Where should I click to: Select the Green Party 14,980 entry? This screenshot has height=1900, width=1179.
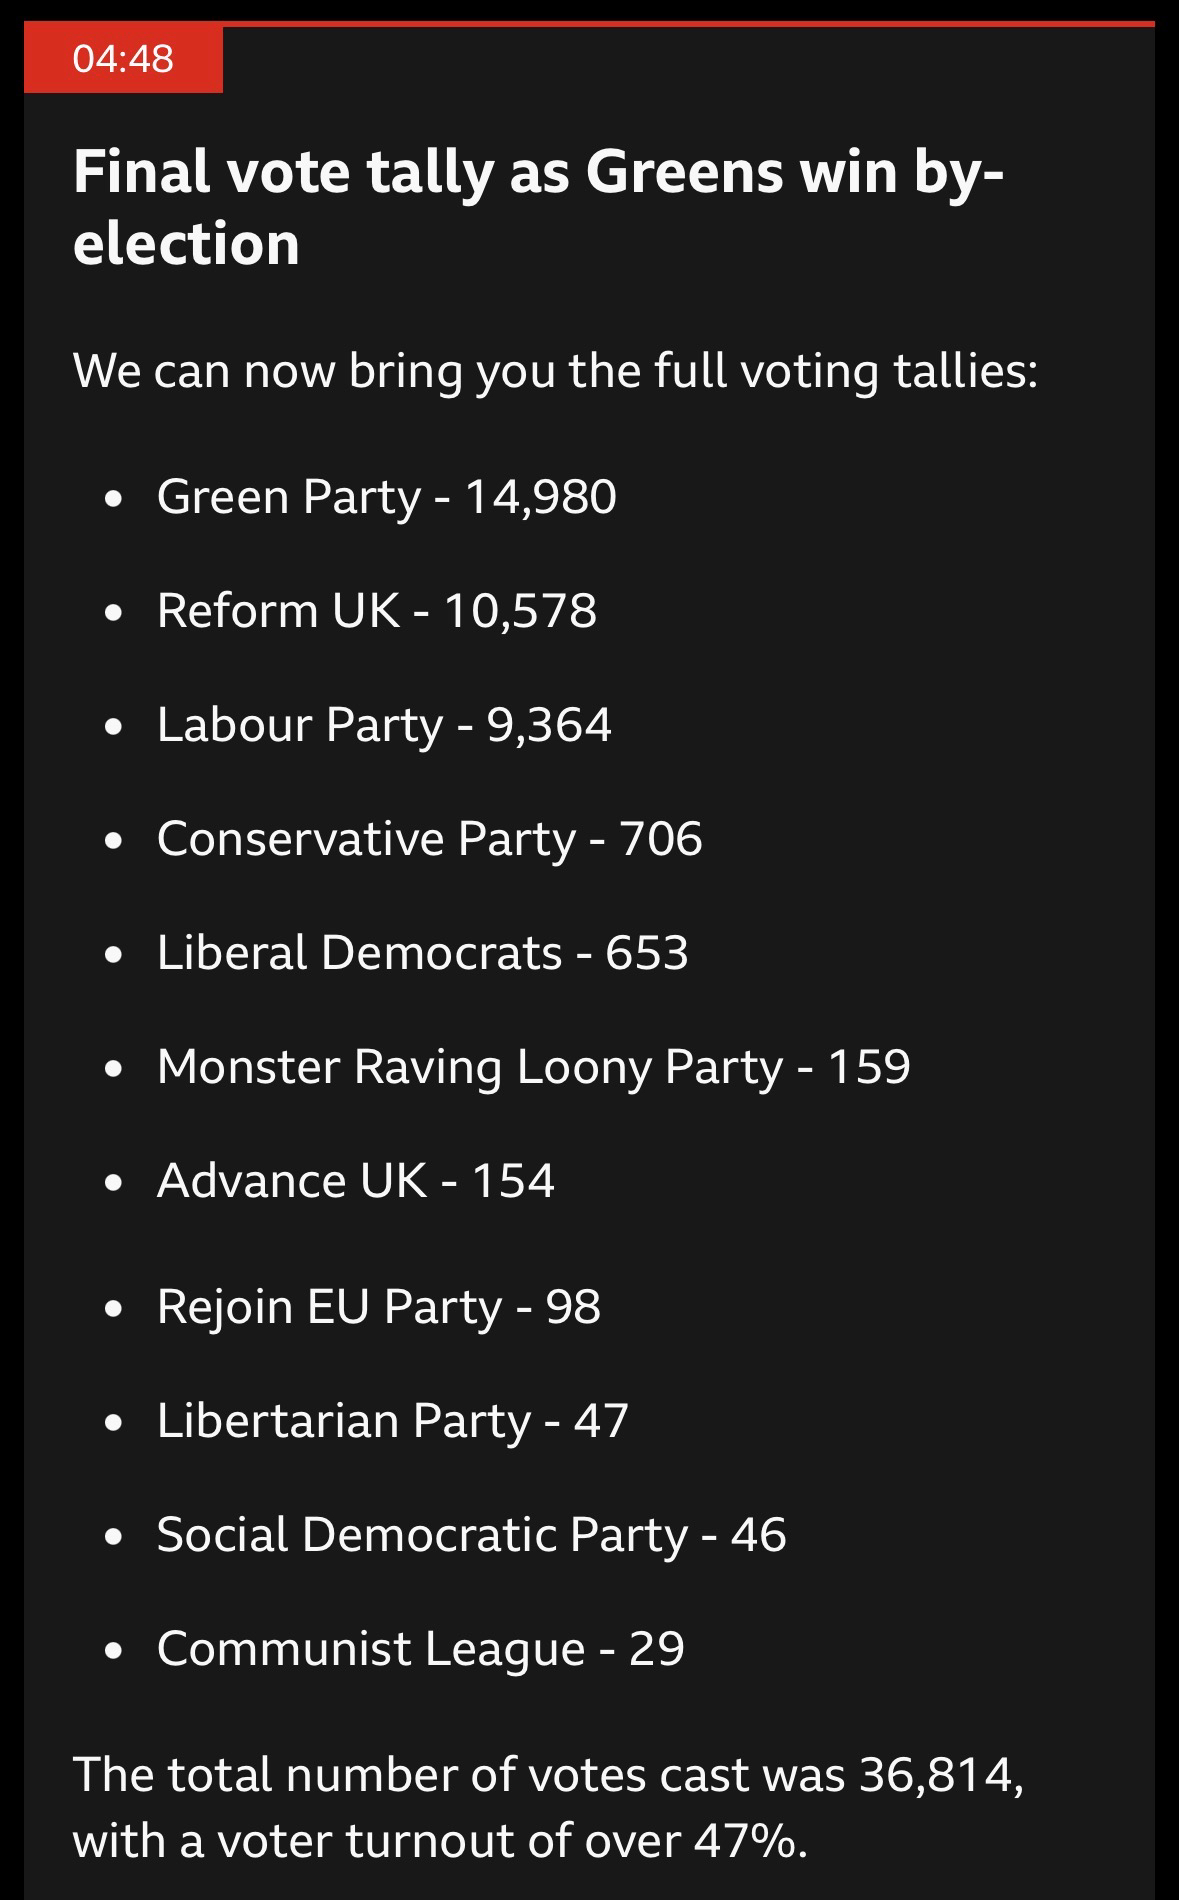386,497
